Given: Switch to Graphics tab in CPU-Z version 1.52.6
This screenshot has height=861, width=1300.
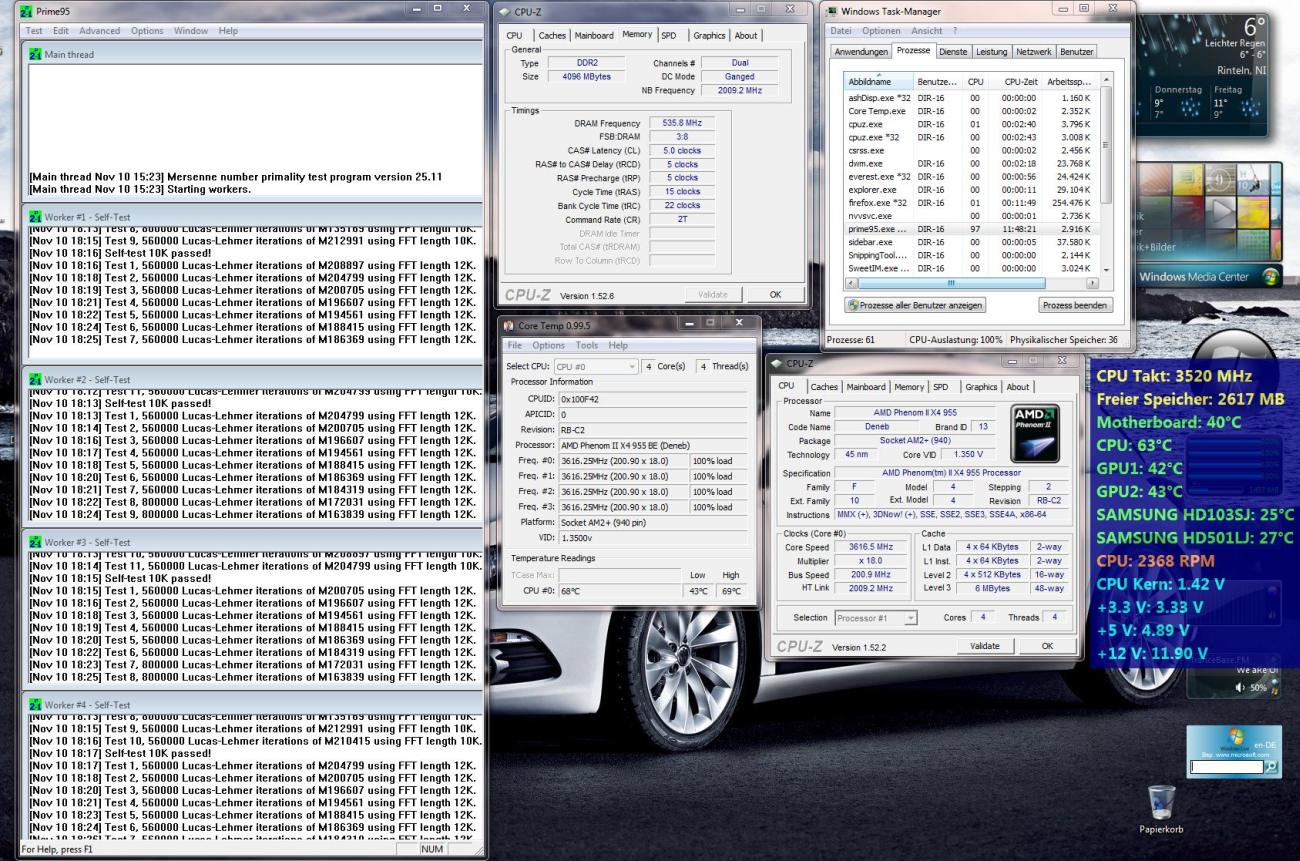Looking at the screenshot, I should point(709,35).
